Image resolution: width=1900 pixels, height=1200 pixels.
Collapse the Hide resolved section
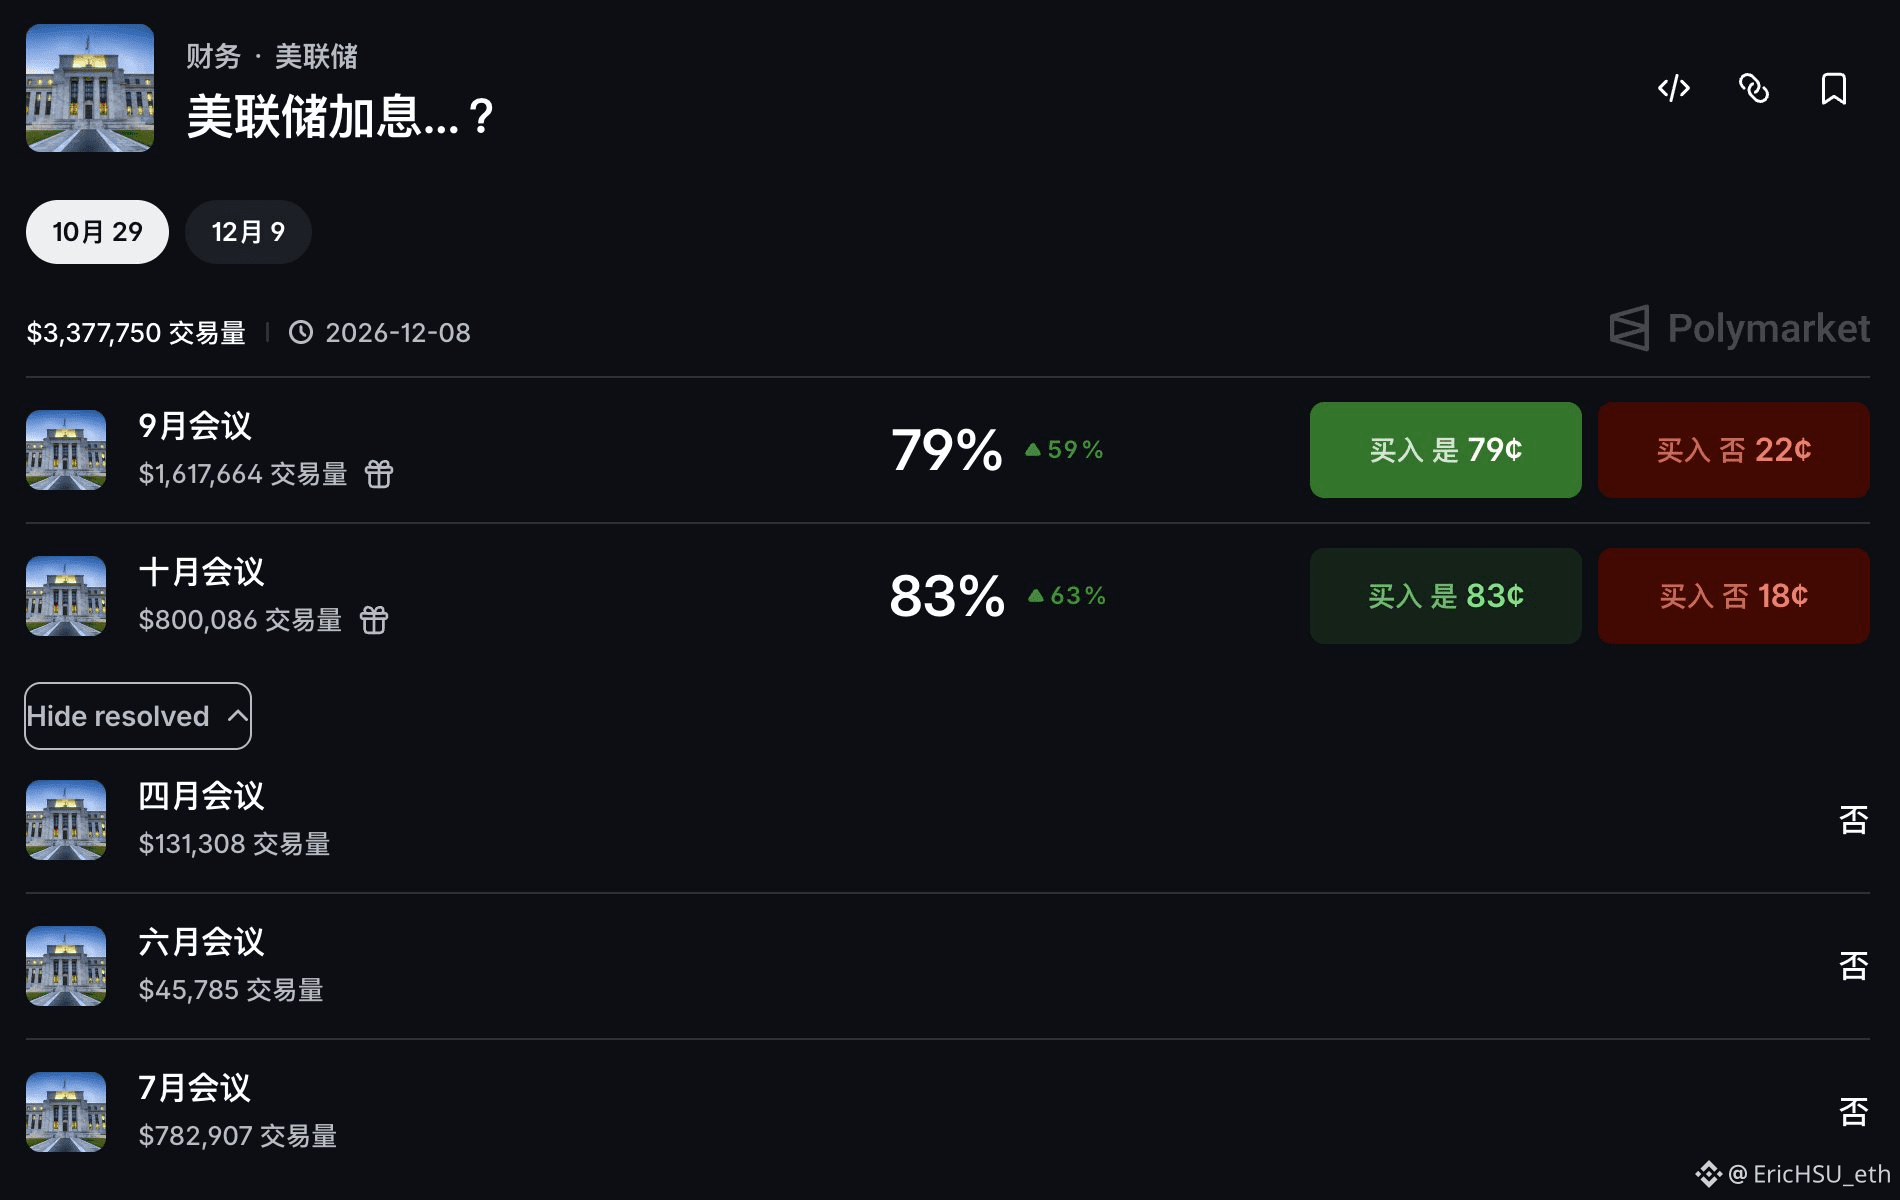(x=138, y=716)
